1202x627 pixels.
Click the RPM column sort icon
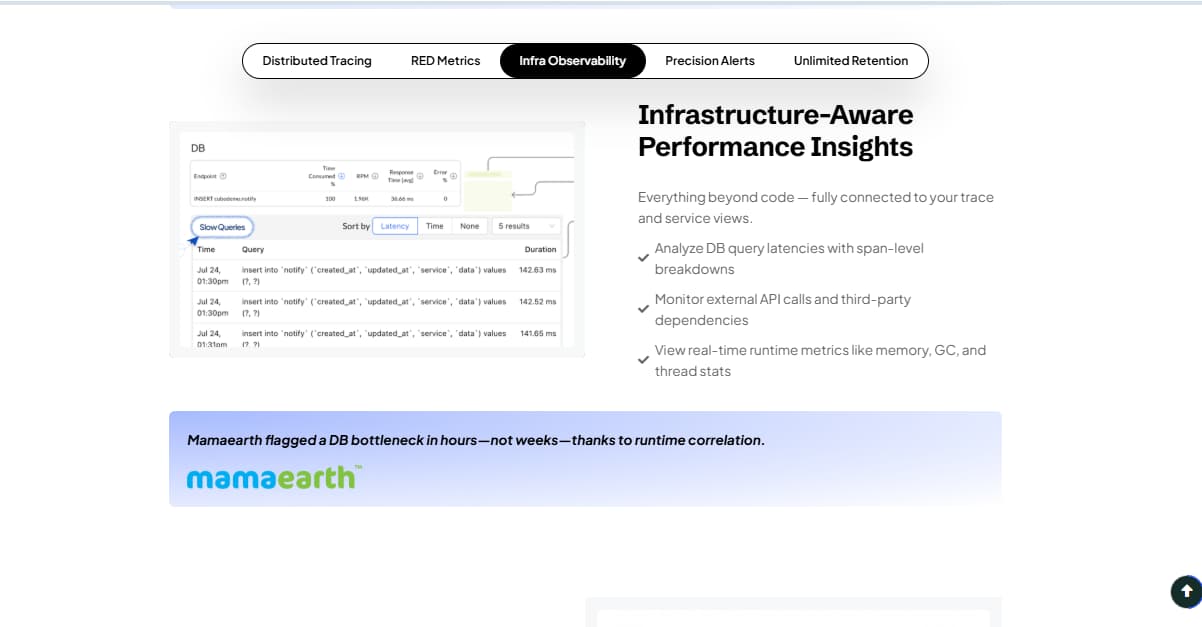point(376,176)
